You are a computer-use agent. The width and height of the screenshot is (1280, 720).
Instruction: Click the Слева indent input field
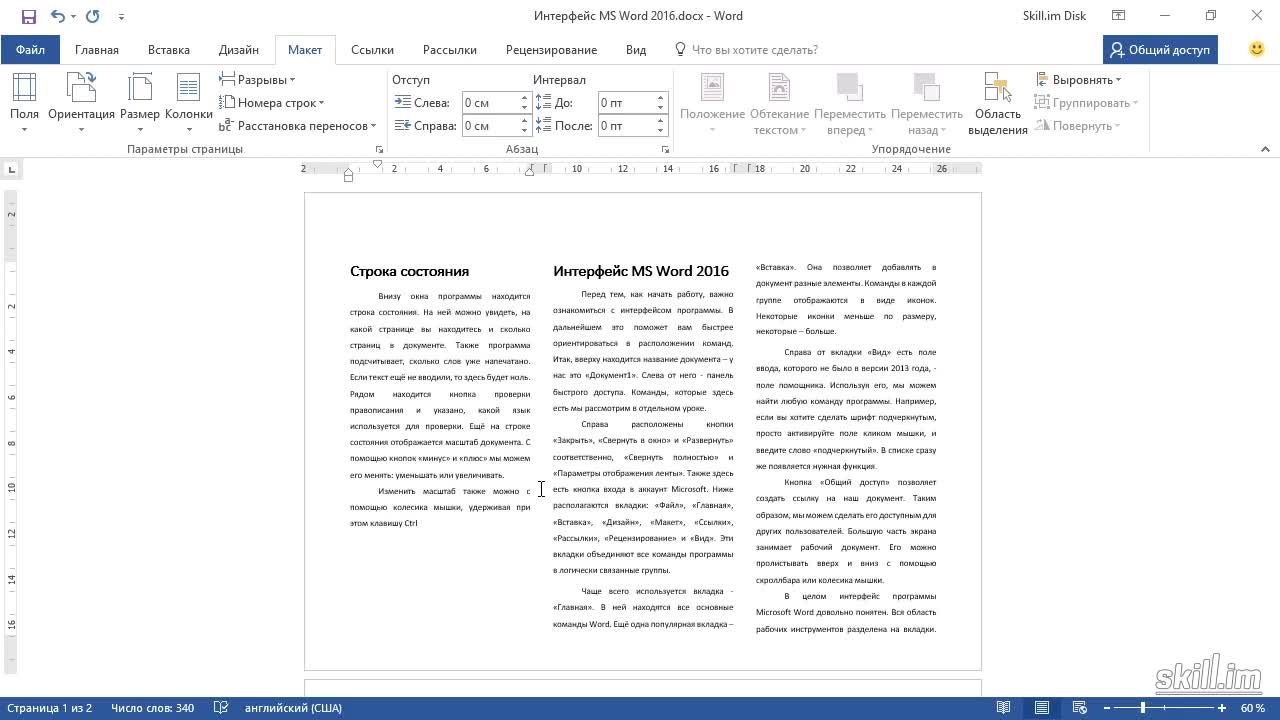coord(490,103)
